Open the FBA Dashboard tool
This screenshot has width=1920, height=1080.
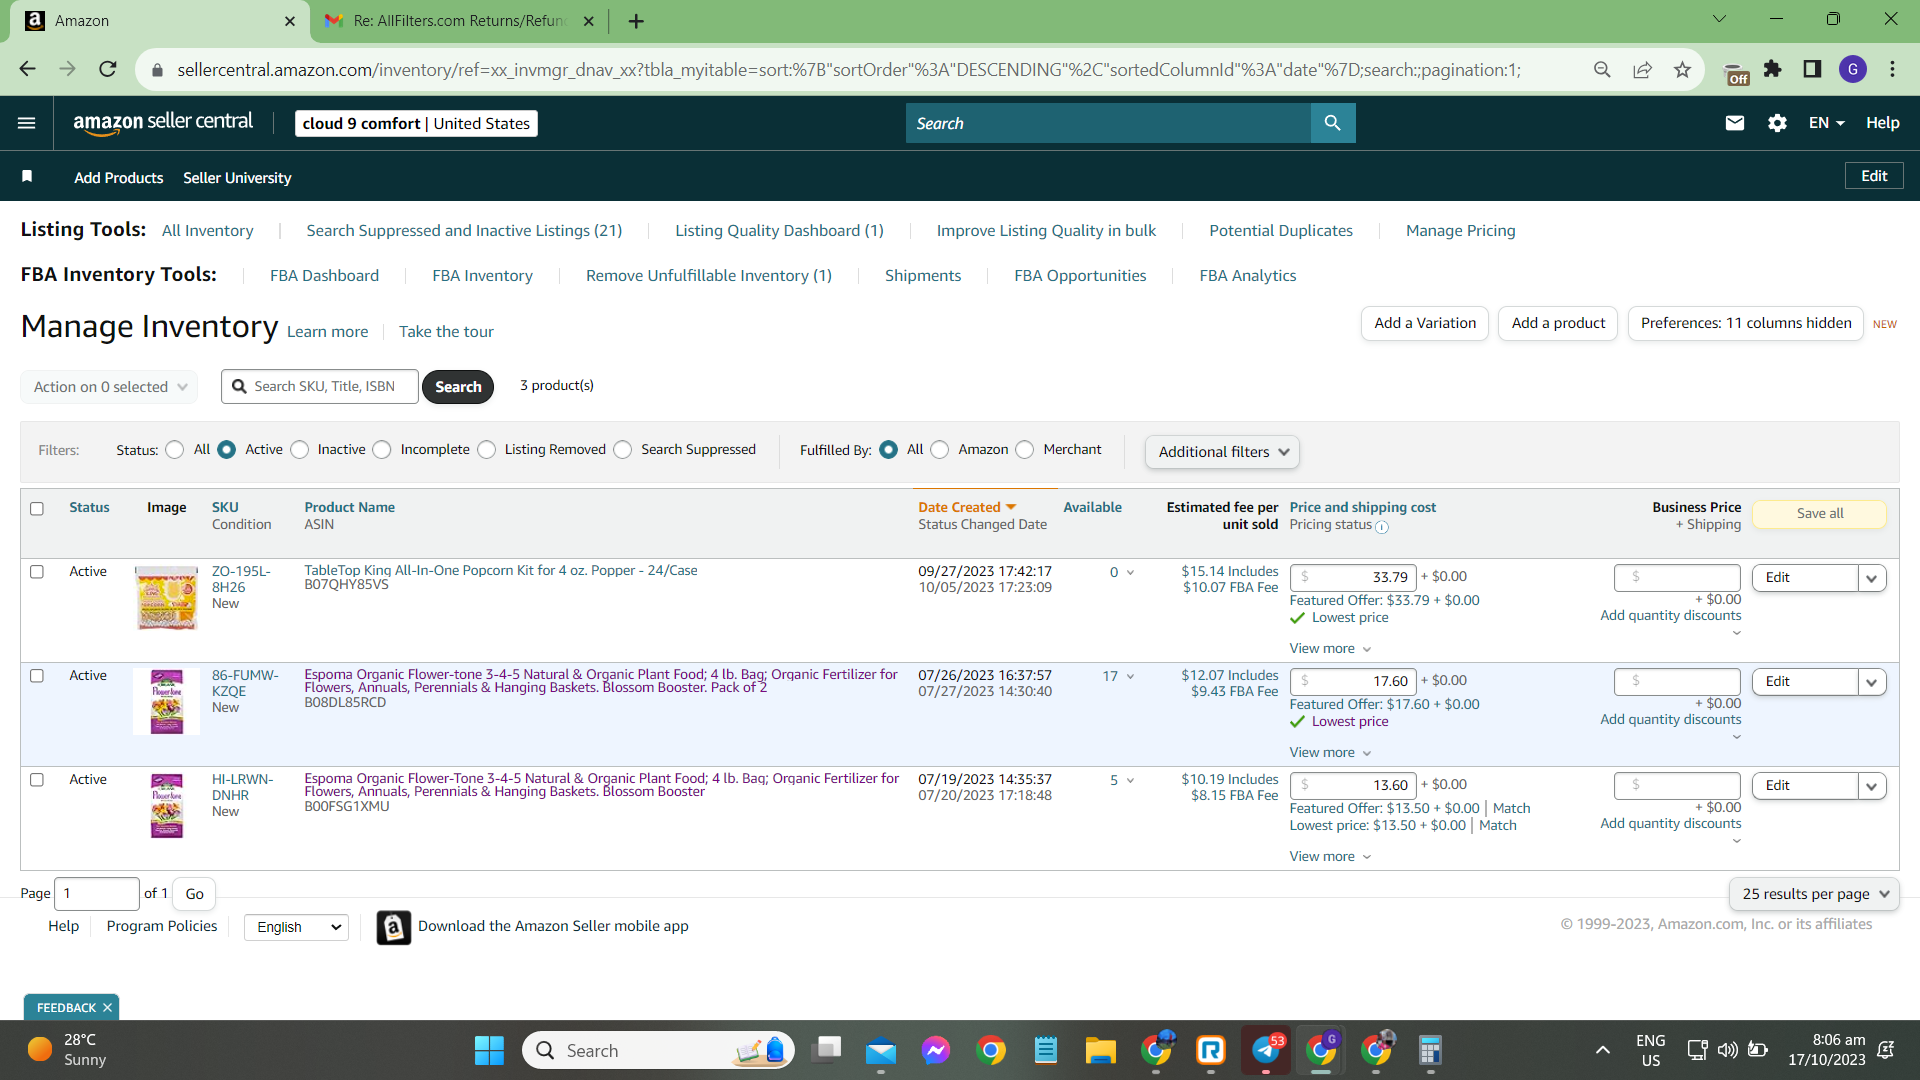point(324,276)
